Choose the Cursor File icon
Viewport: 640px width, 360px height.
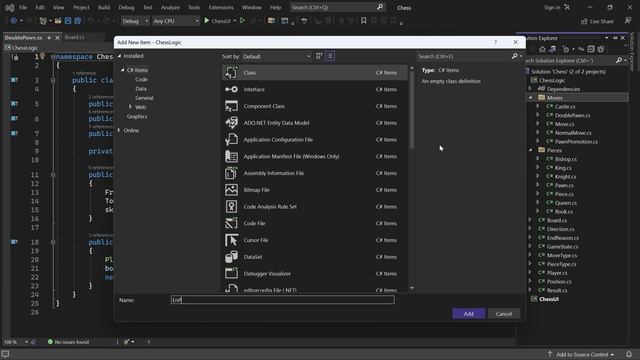pos(231,240)
